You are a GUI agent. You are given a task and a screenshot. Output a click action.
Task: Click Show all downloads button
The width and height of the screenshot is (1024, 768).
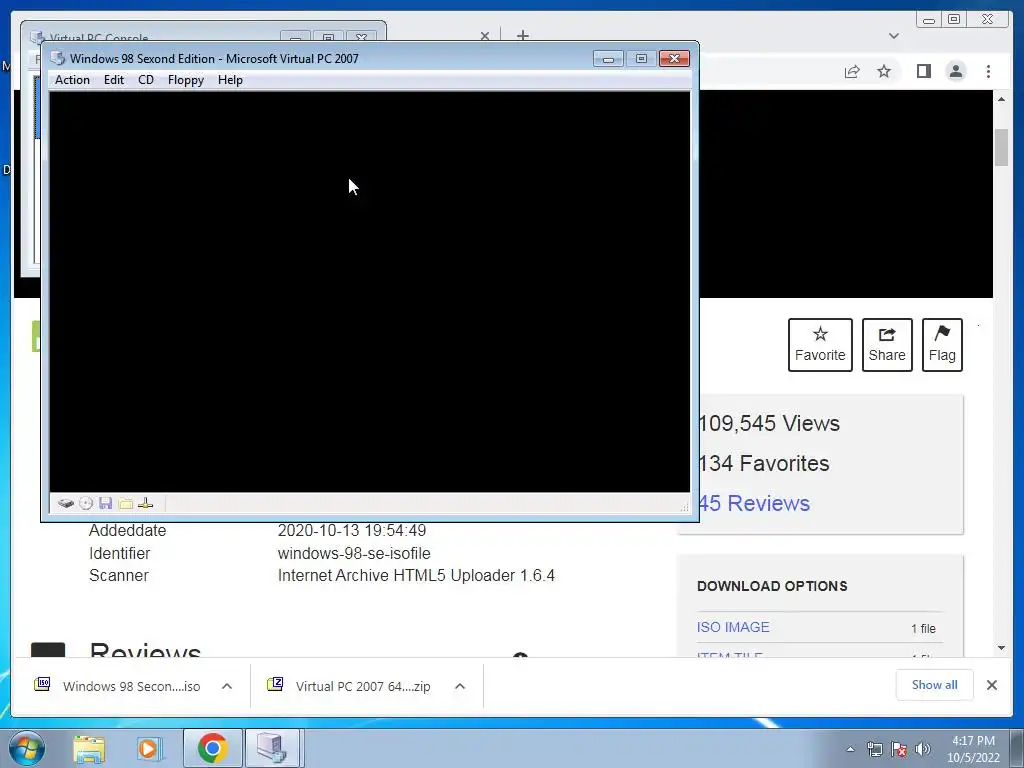pyautogui.click(x=935, y=685)
